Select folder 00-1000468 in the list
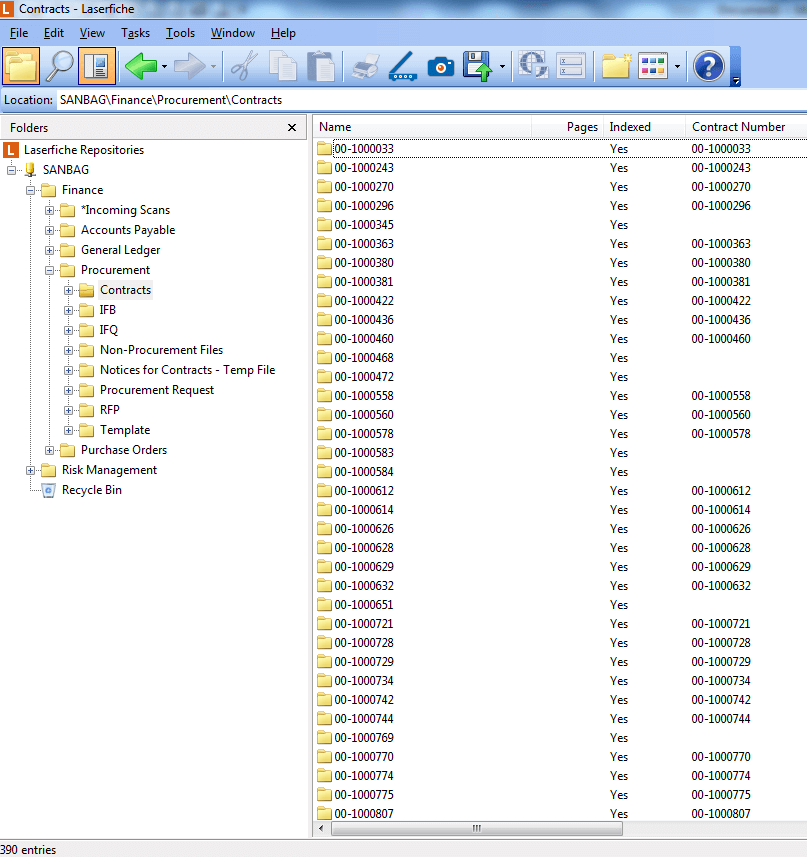This screenshot has height=858, width=807. tap(364, 358)
